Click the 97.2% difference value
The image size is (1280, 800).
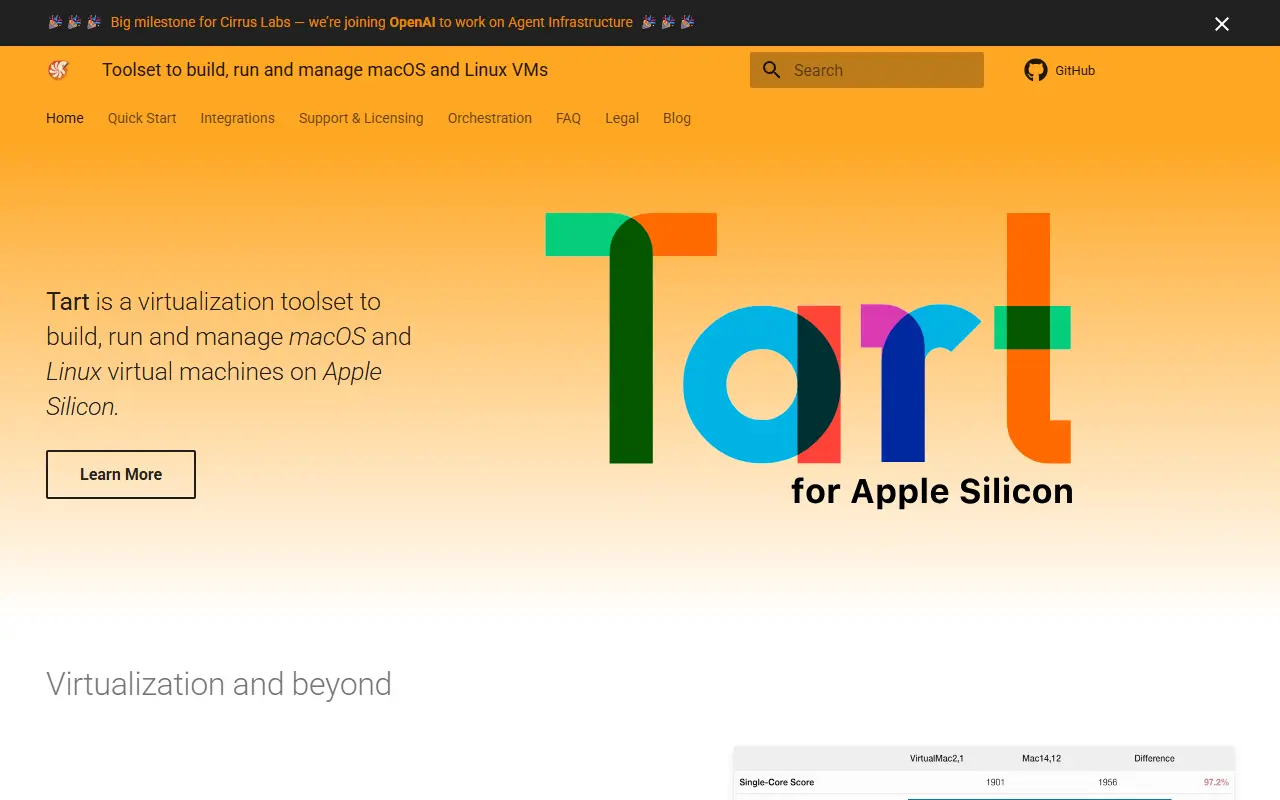(x=1216, y=782)
